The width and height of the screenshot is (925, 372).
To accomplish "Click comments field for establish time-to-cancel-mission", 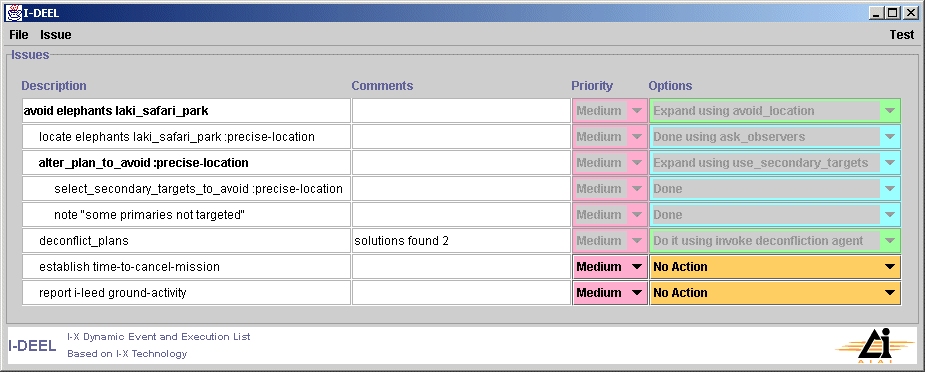I will point(461,266).
